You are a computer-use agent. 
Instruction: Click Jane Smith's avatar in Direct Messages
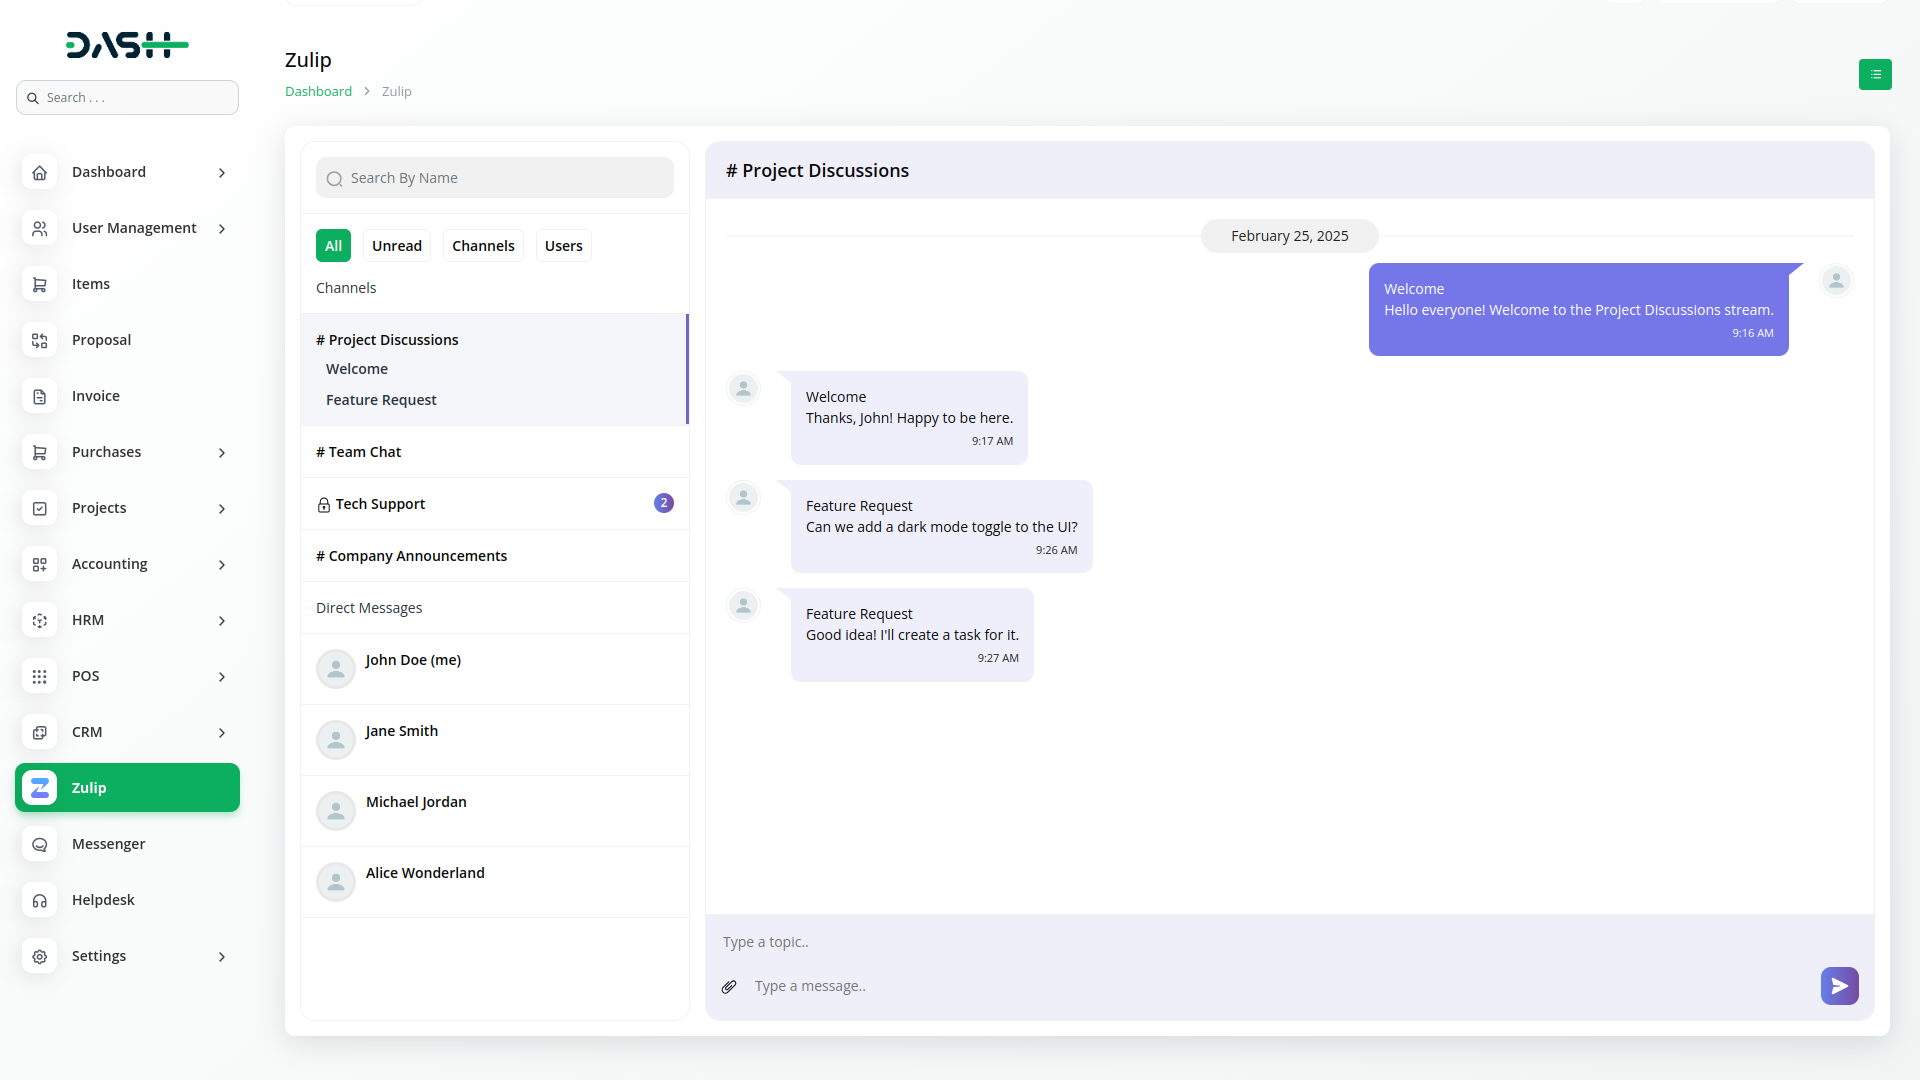point(336,740)
